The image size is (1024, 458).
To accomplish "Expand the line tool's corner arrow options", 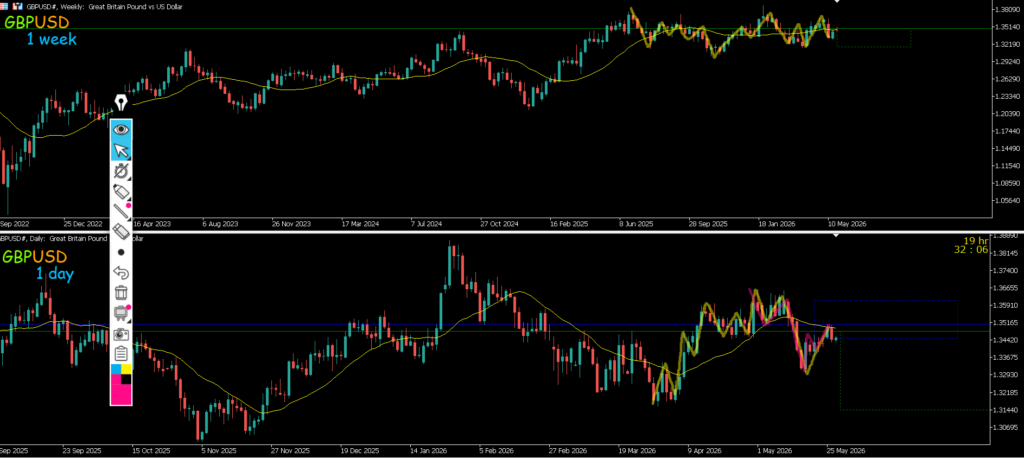I will coord(129,219).
